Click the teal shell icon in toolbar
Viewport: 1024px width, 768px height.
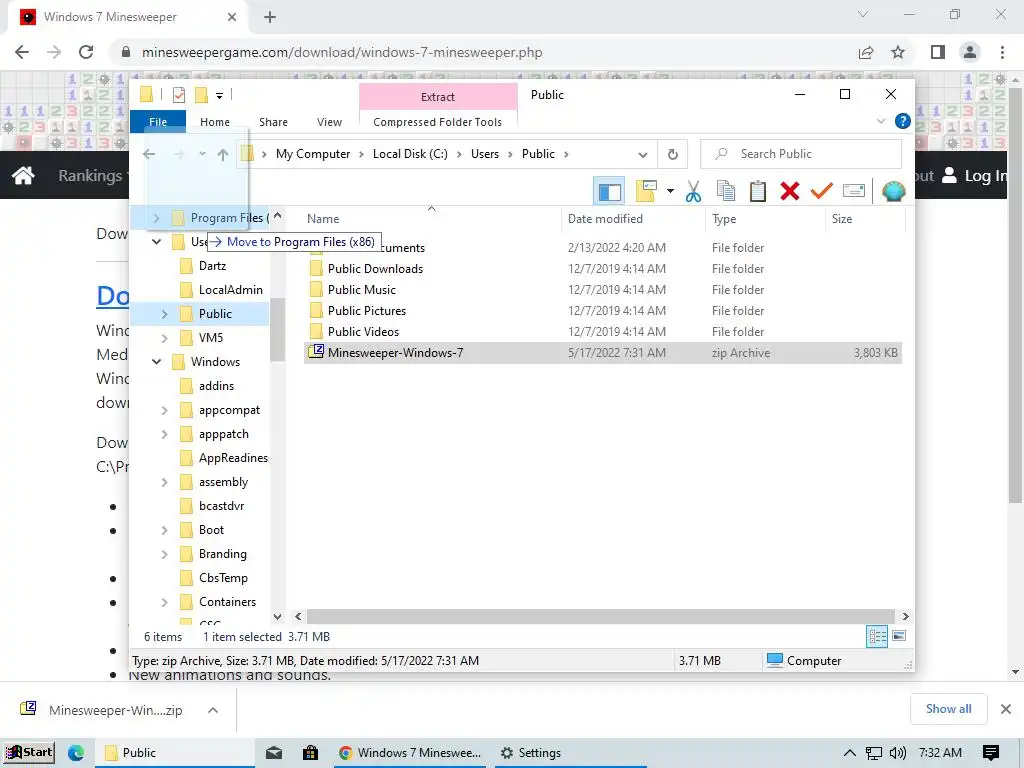click(893, 191)
